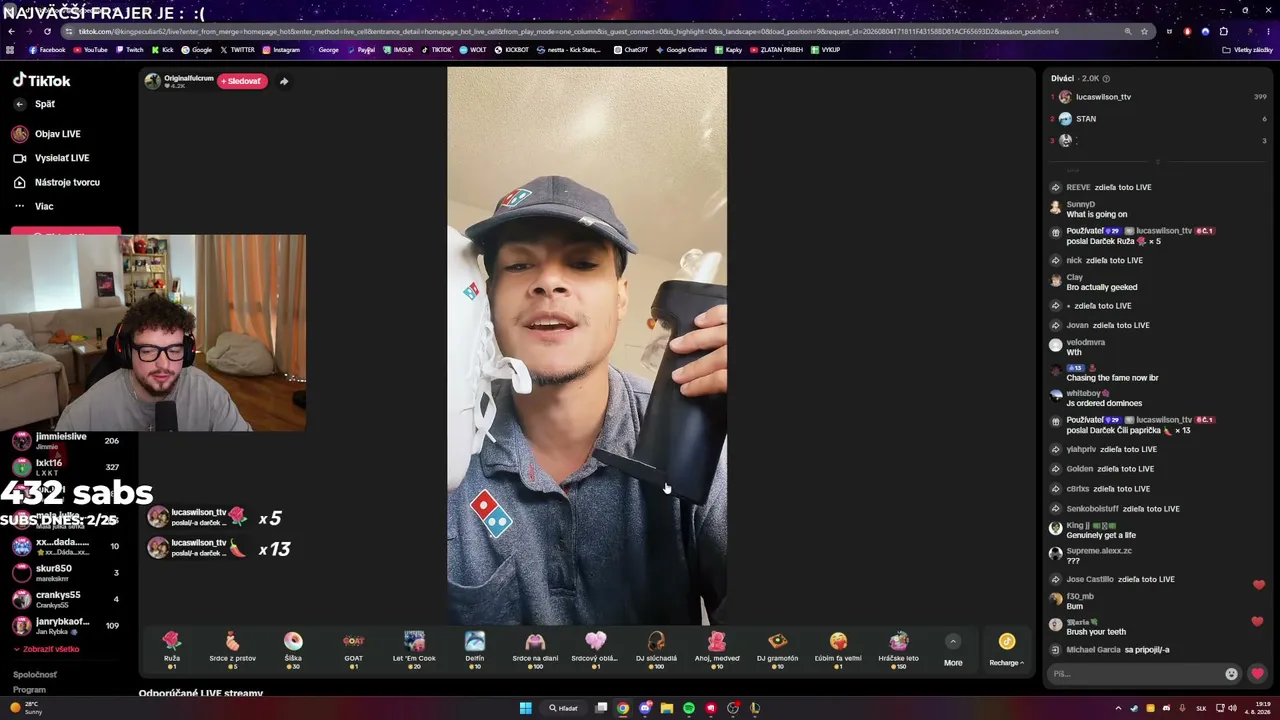1280x720 pixels.
Task: Follow streamer with the Sledovať button
Action: [x=242, y=81]
